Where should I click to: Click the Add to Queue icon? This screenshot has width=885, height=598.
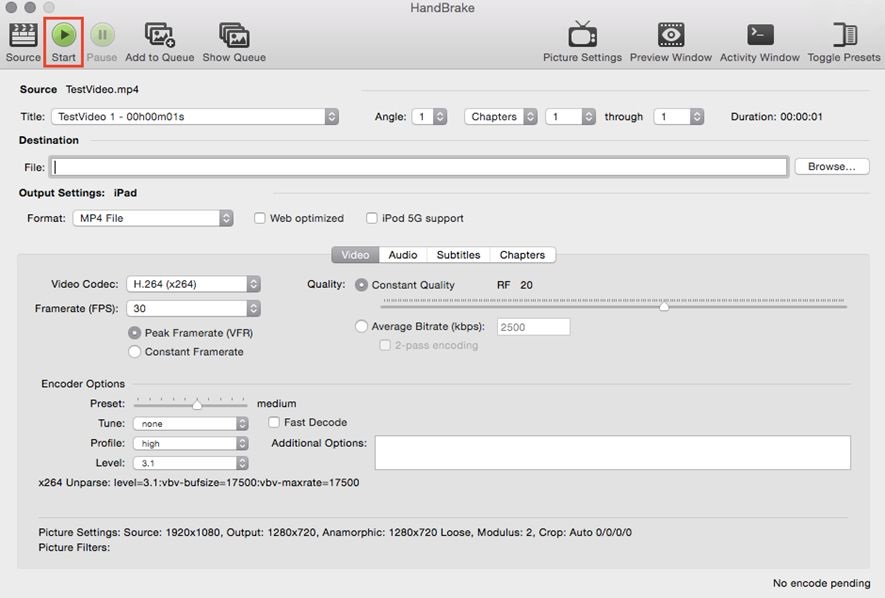point(160,35)
